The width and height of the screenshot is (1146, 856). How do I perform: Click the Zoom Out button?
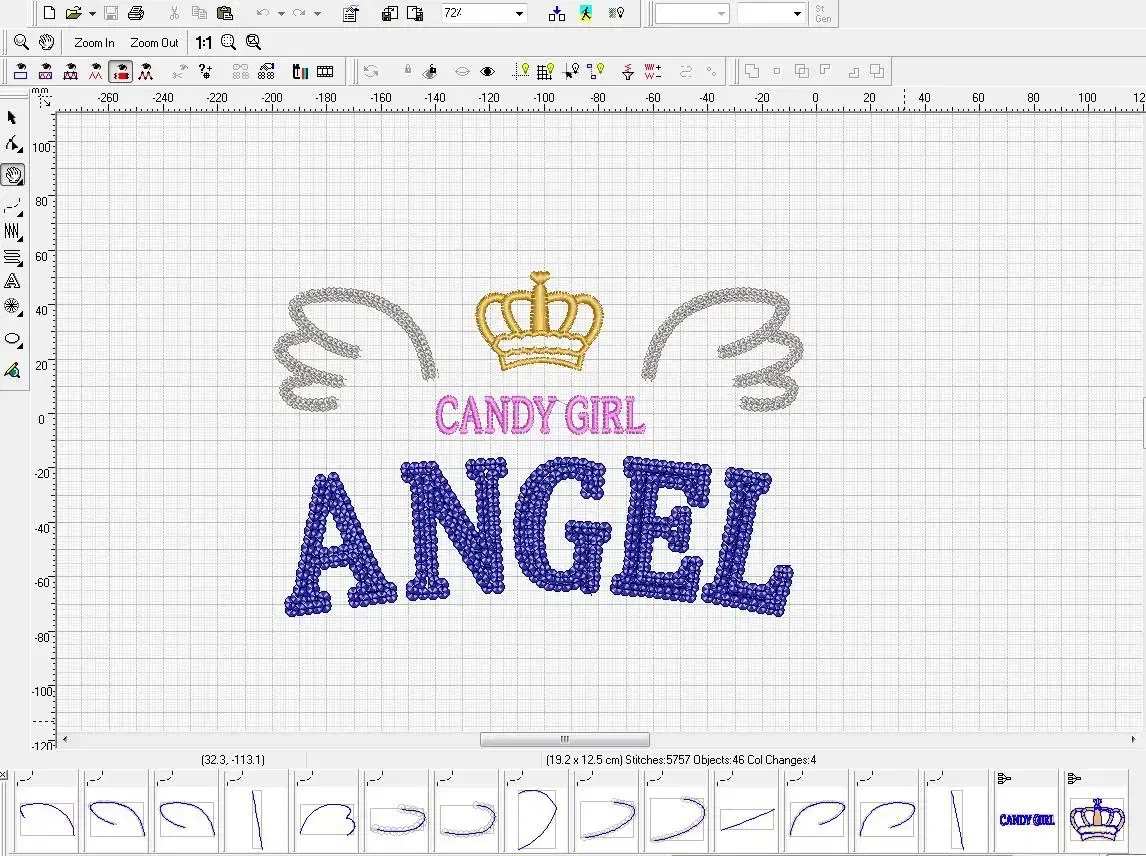154,43
